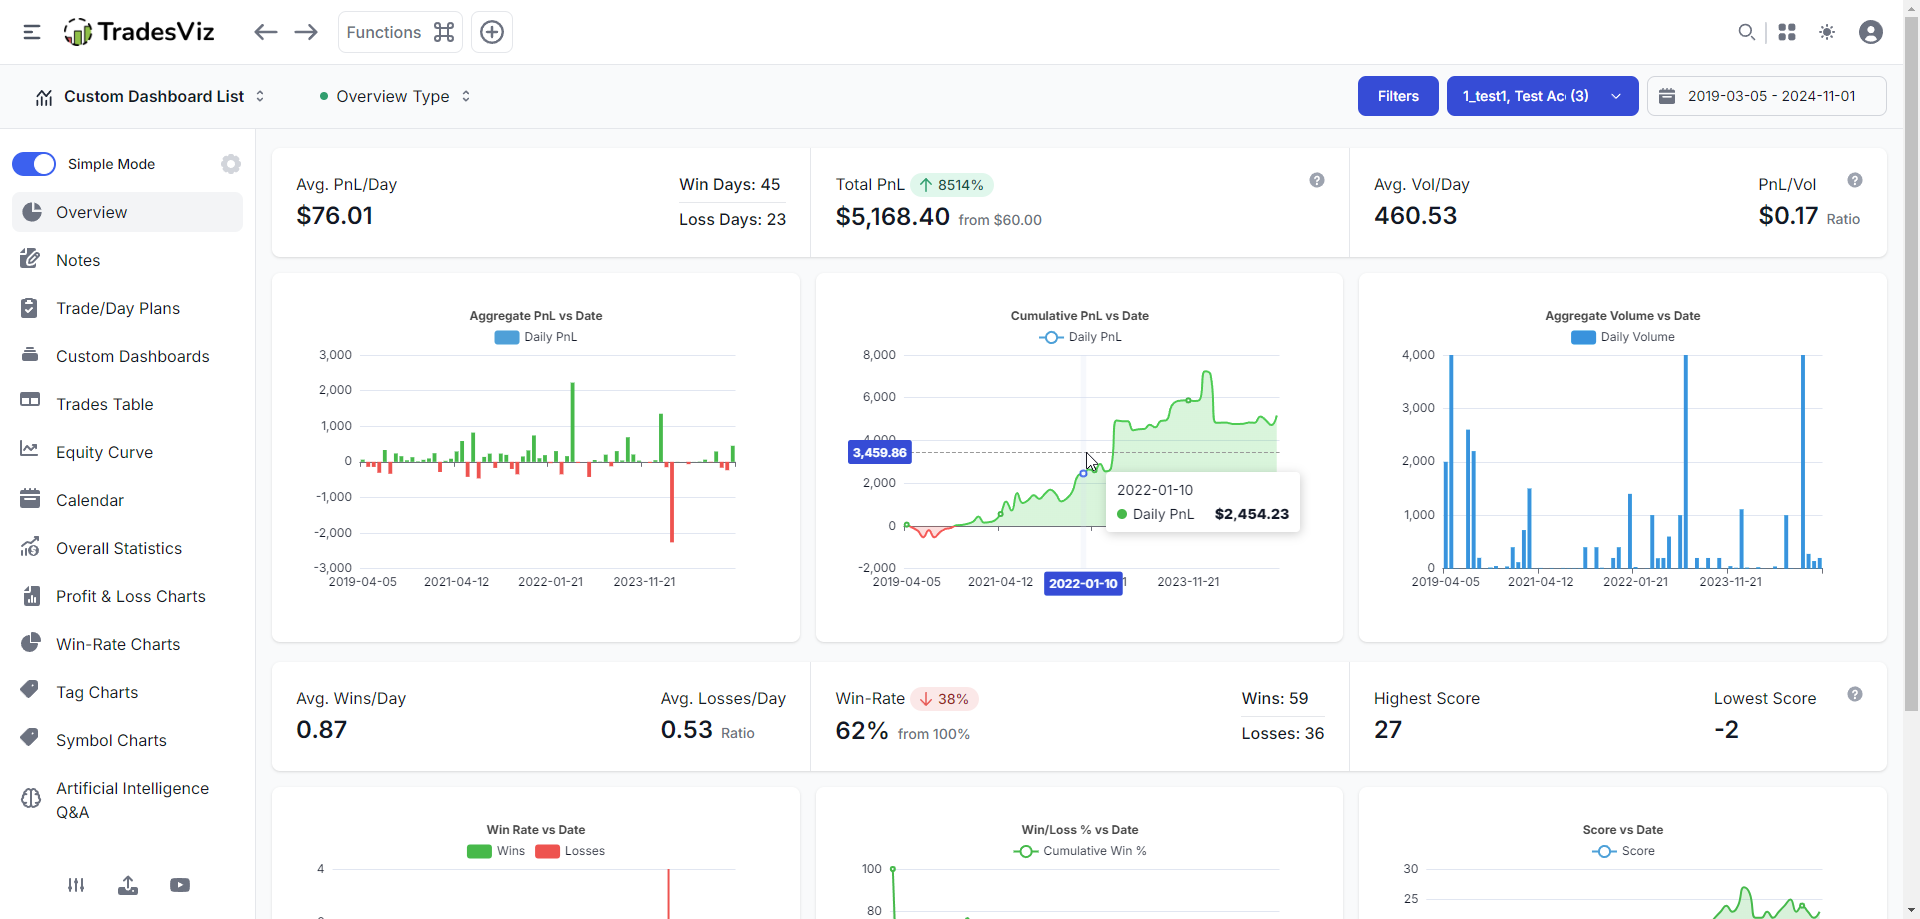Click the Avg. Vol/Day value 460.53

(x=1415, y=216)
